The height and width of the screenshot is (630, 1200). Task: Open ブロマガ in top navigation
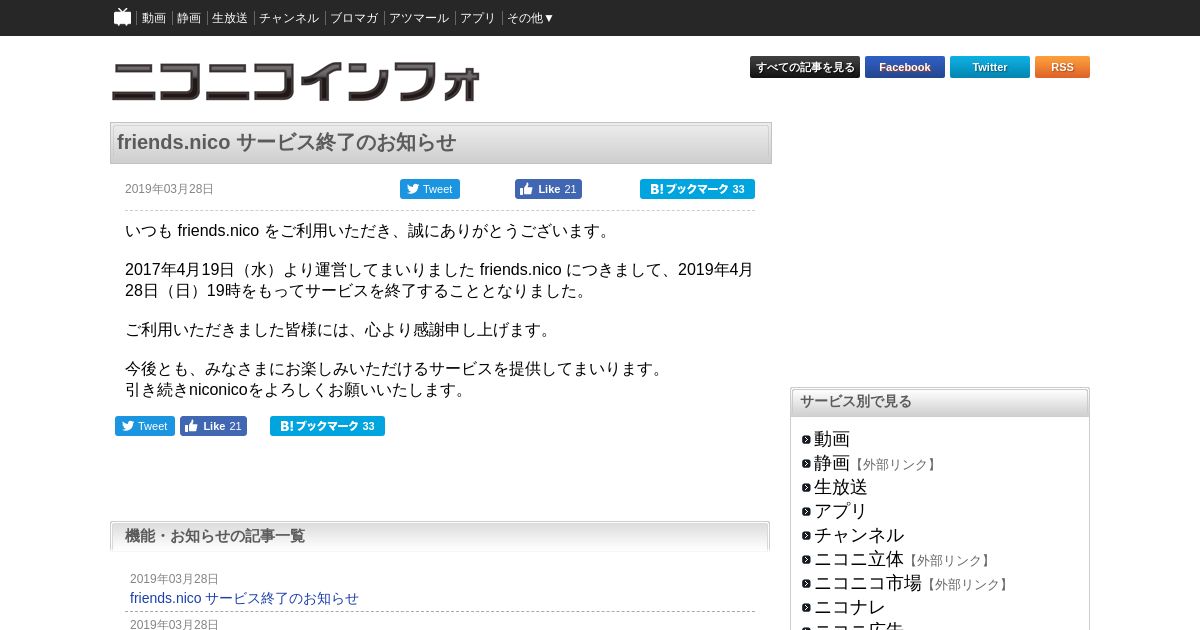(354, 18)
